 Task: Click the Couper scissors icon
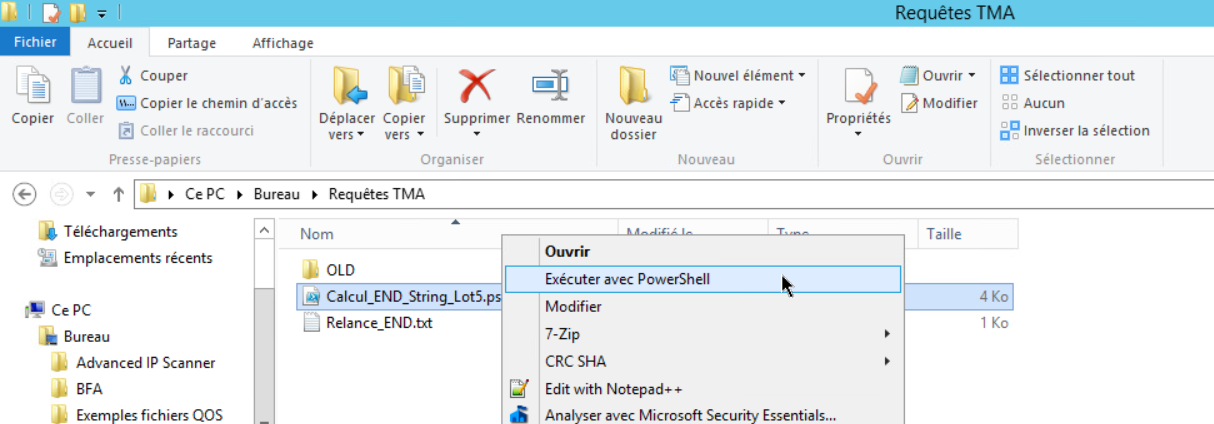click(126, 76)
